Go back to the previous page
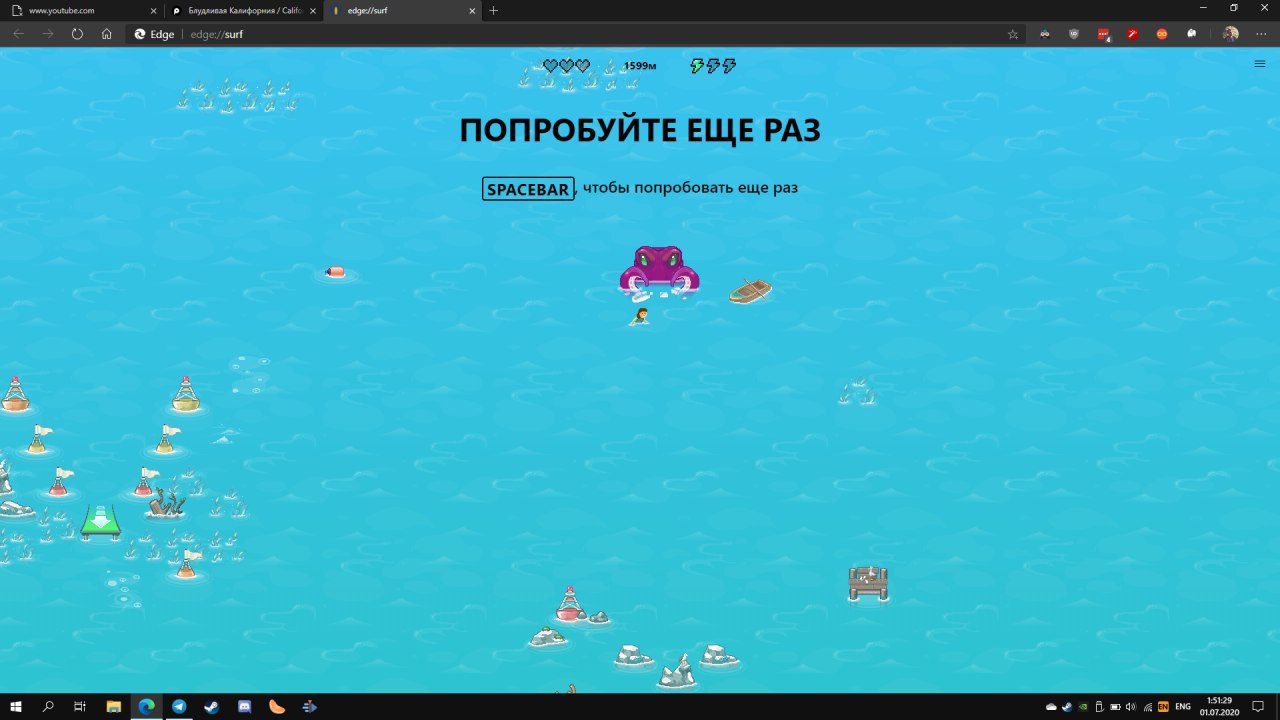 [18, 34]
